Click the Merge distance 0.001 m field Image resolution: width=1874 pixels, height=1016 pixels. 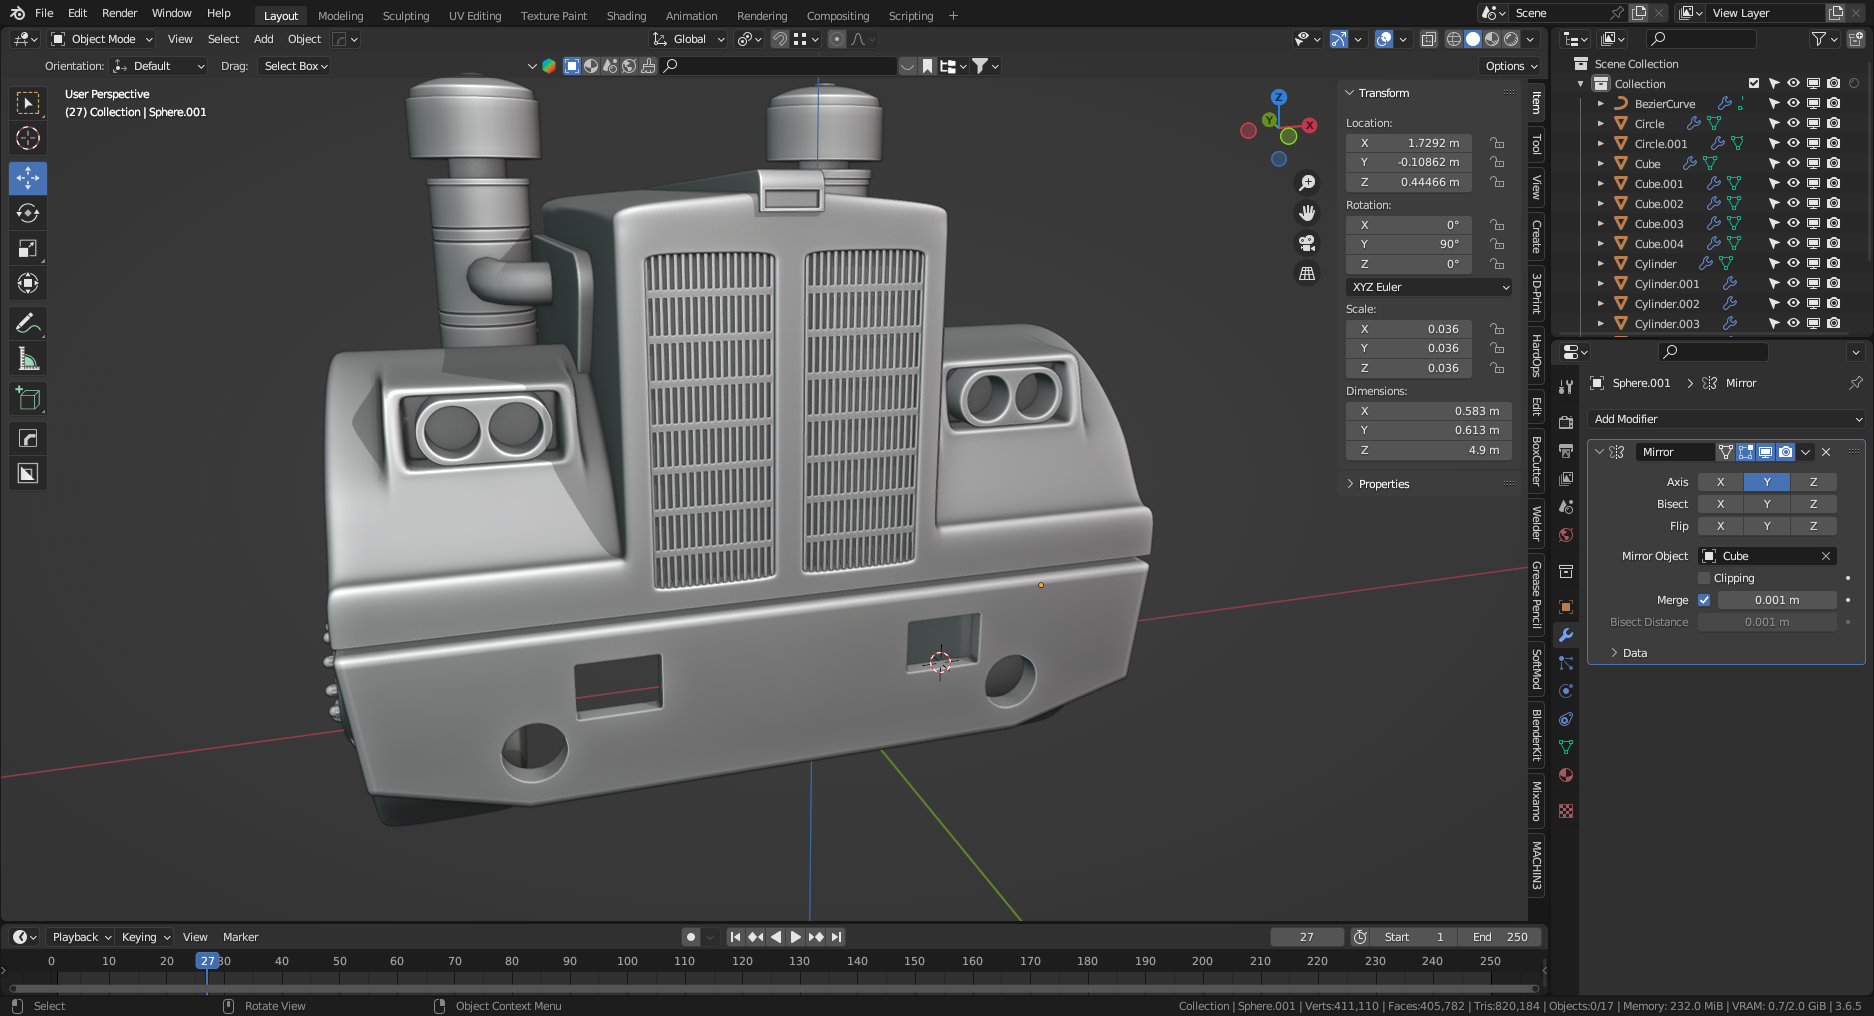point(1777,600)
